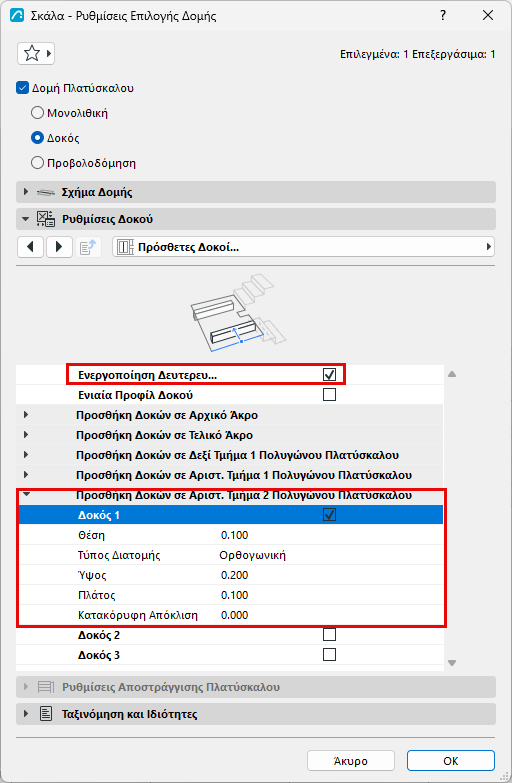Edit the Ύψος value 0.200
512x783 pixels.
tap(234, 575)
